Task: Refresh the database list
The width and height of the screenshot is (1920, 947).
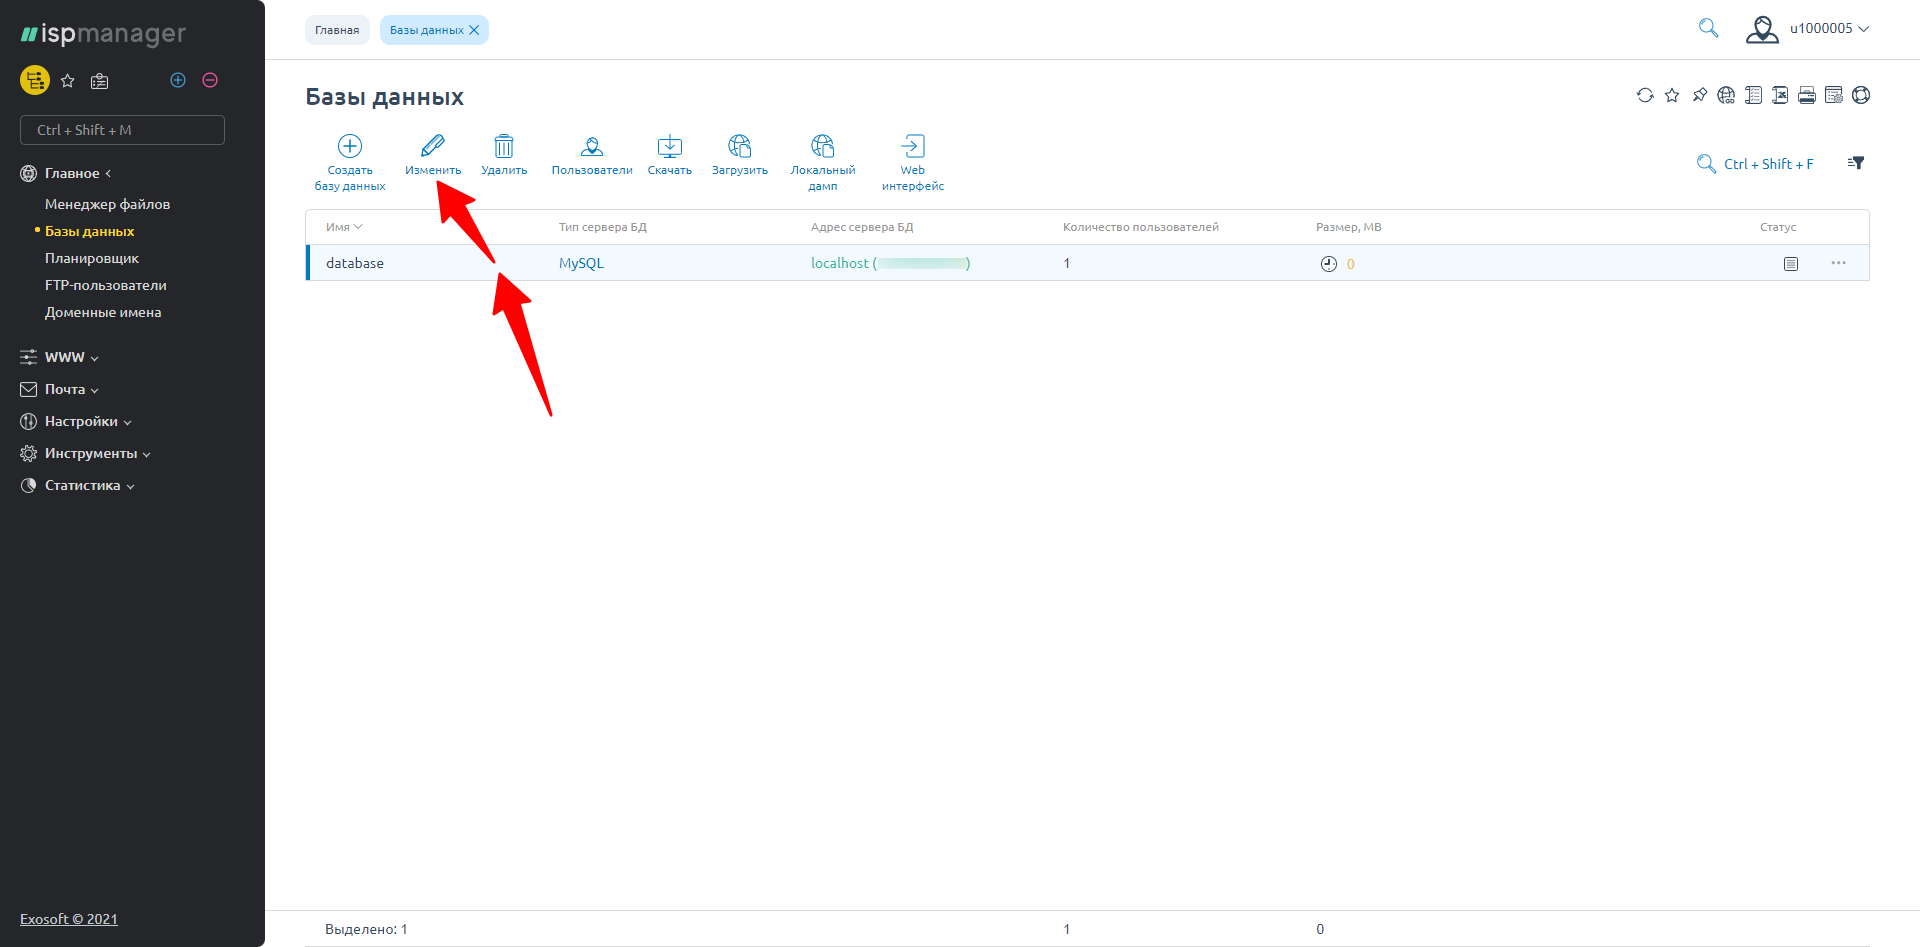Action: [x=1644, y=95]
